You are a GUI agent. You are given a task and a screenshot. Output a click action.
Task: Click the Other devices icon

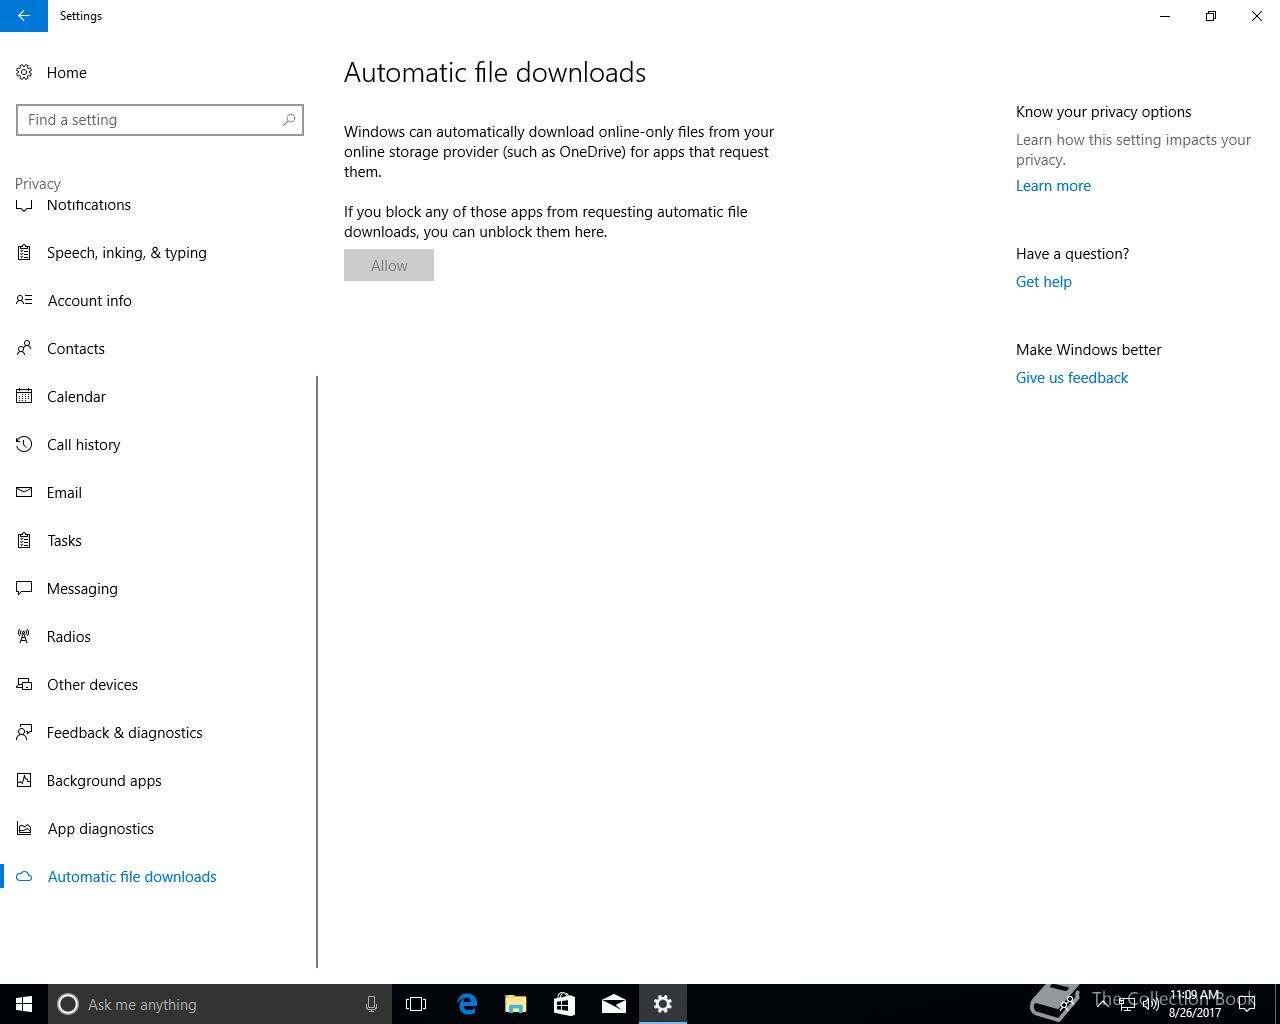click(x=24, y=685)
